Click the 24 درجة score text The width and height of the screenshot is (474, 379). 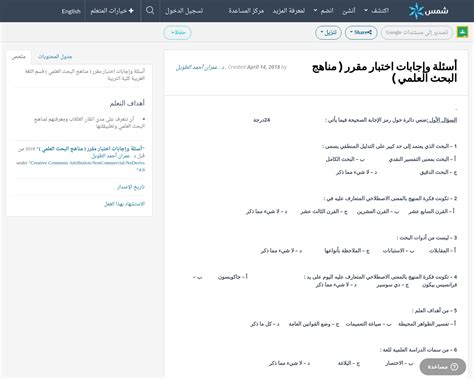262,120
